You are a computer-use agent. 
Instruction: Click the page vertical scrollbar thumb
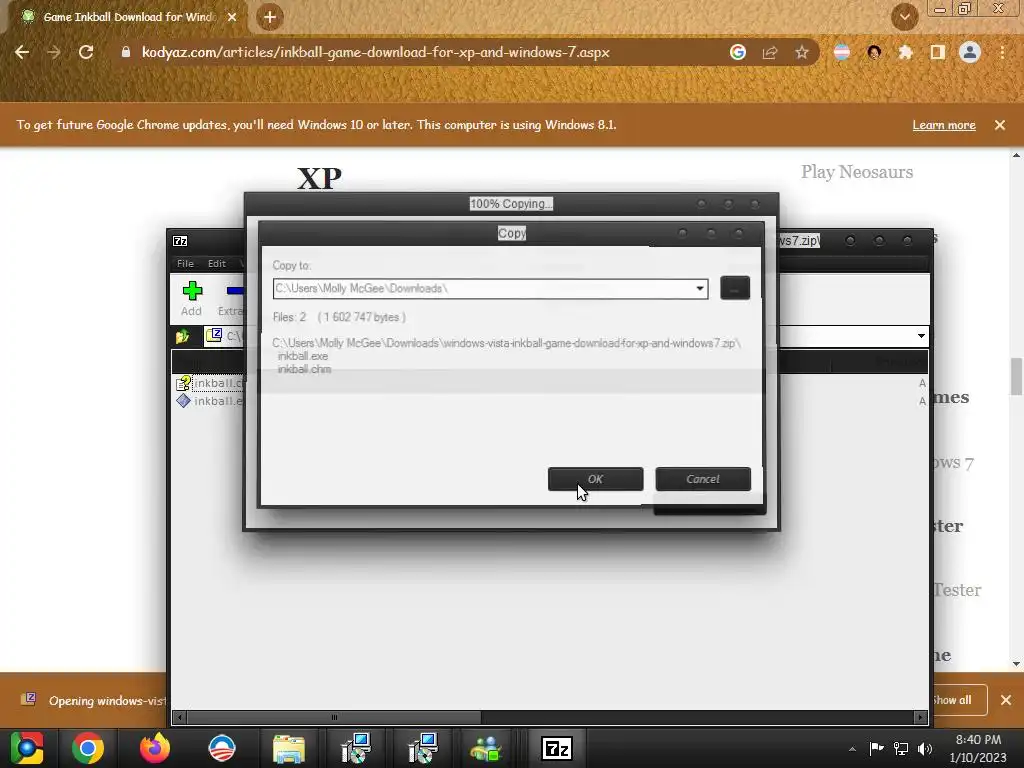pos(1016,376)
